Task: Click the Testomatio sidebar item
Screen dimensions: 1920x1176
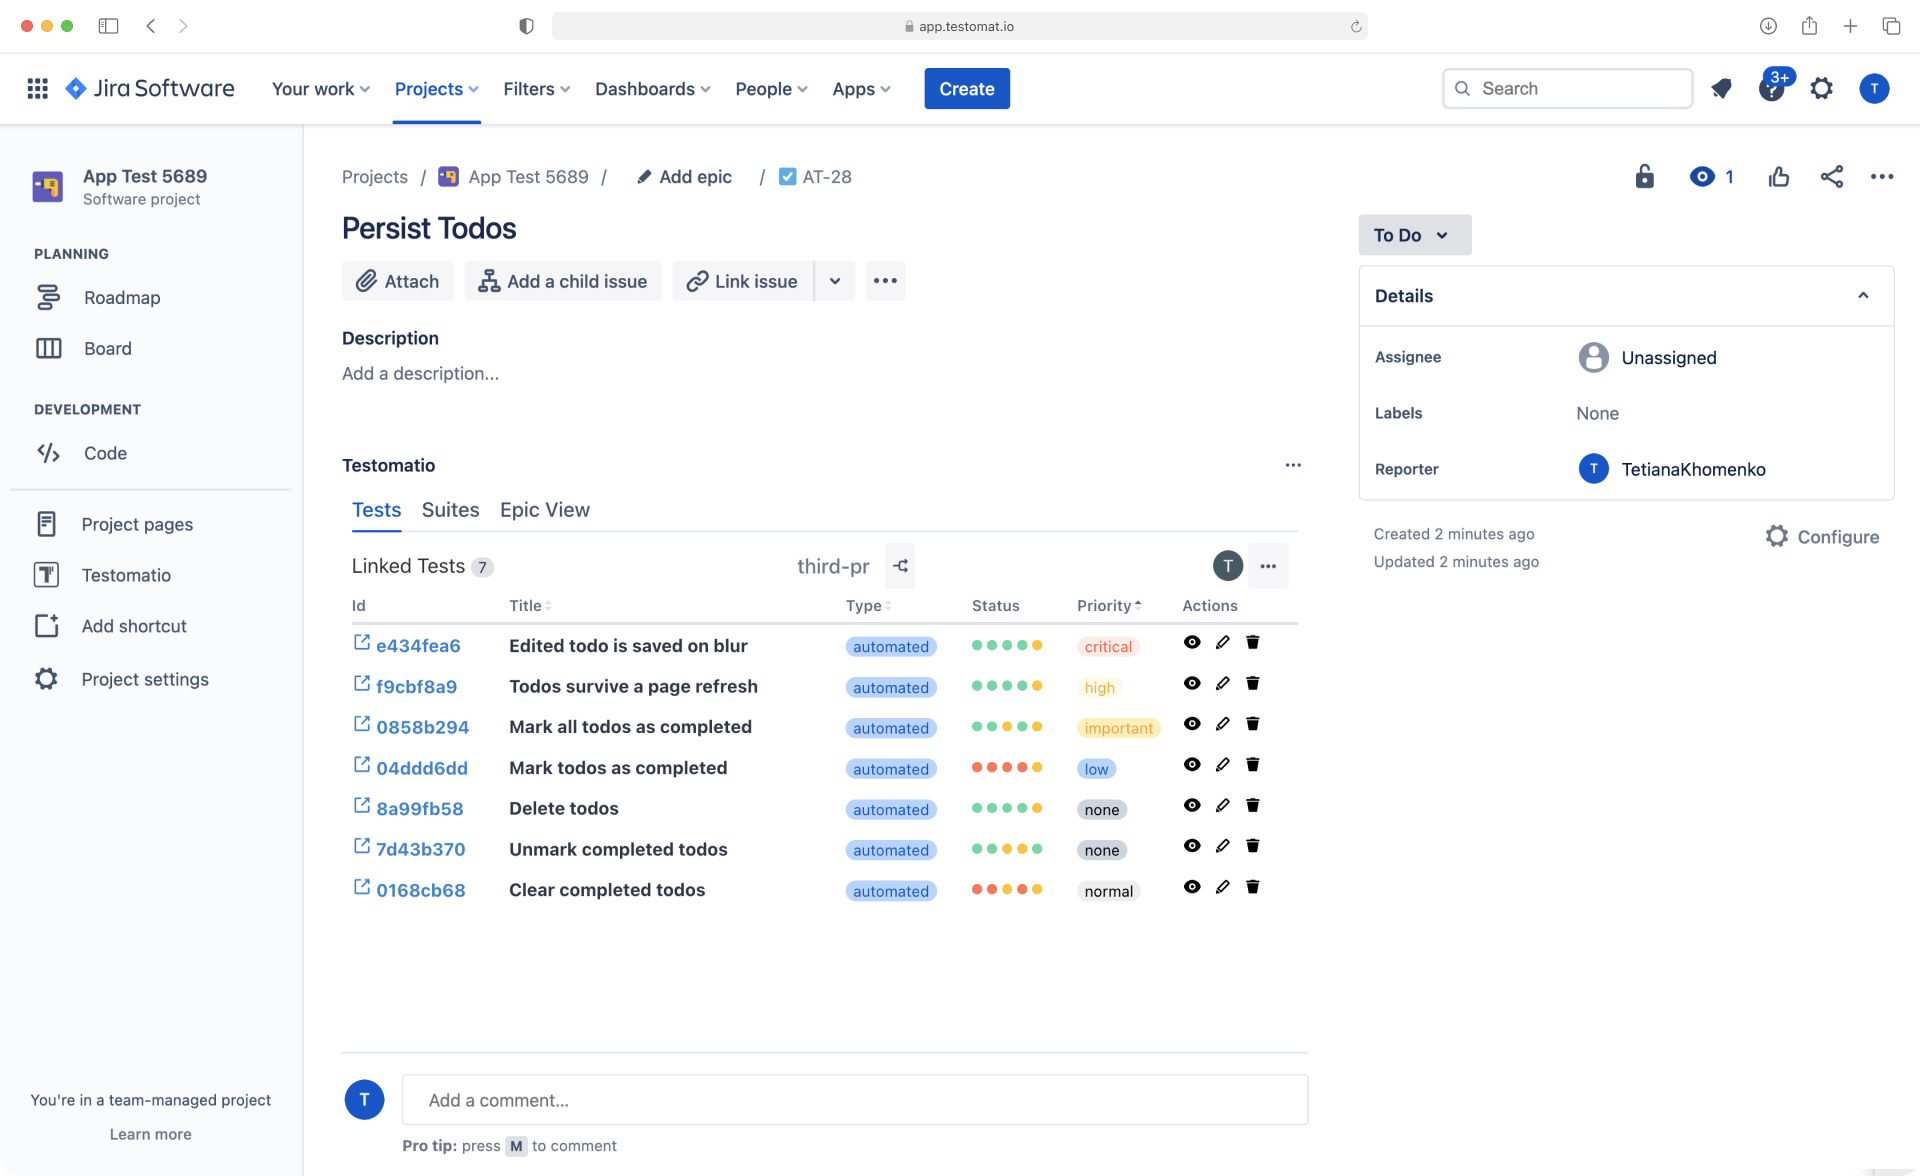Action: point(126,574)
